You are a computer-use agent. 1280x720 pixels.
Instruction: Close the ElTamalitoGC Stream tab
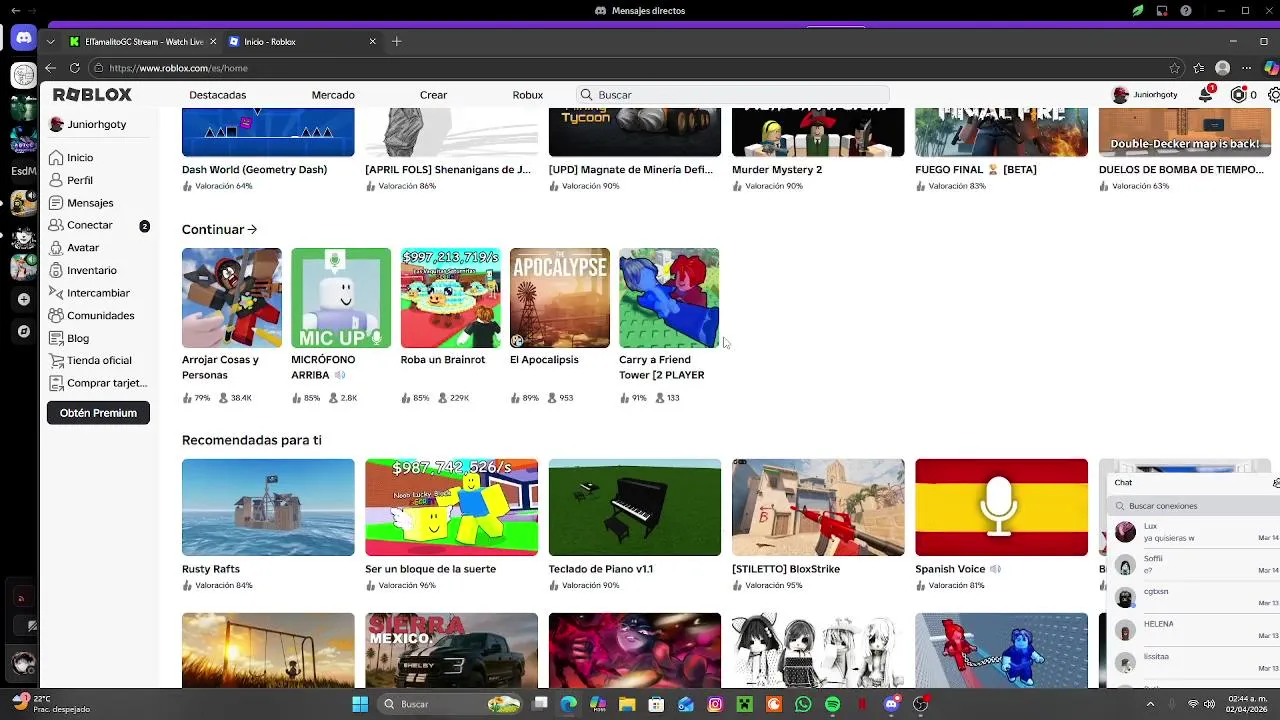211,42
